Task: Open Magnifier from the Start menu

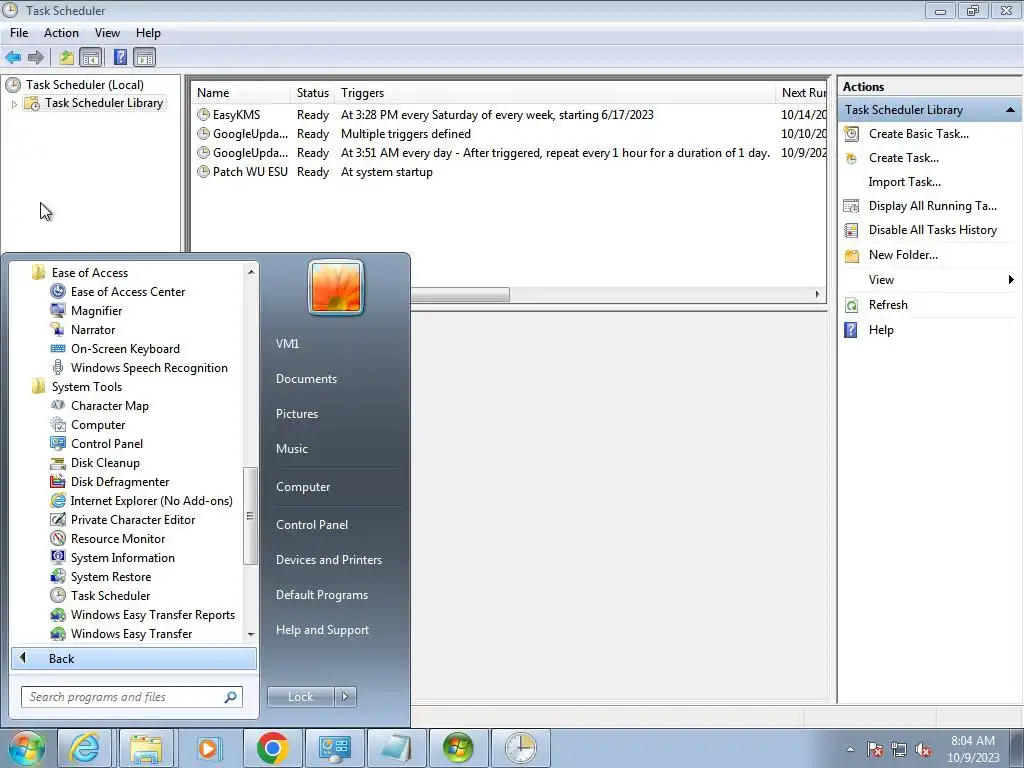Action: click(96, 311)
